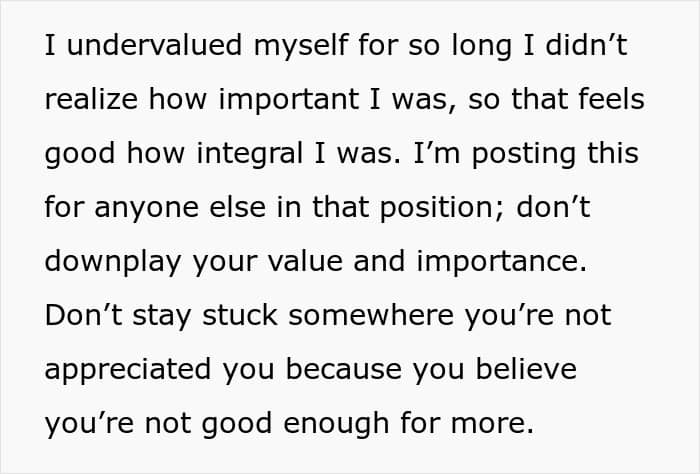
Task: Click the word "somewhere"
Action: (371, 316)
